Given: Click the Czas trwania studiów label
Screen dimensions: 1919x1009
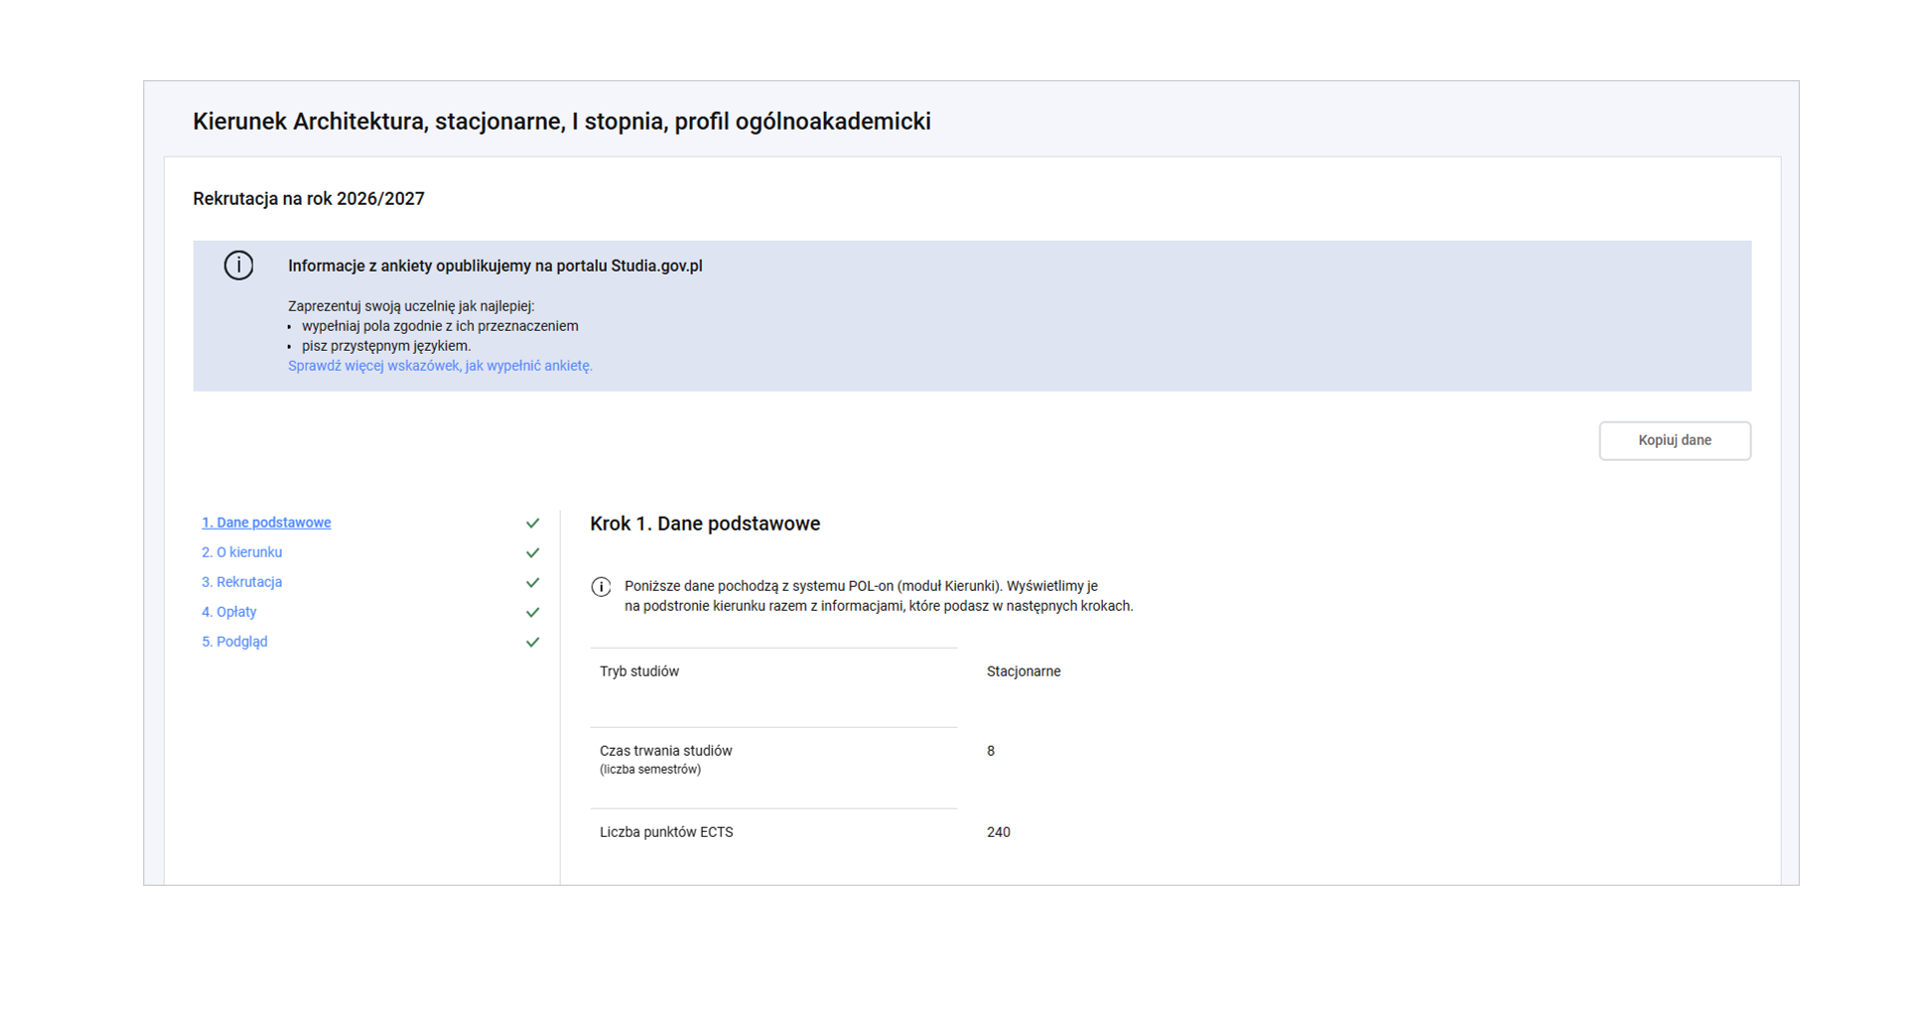Looking at the screenshot, I should click(666, 751).
